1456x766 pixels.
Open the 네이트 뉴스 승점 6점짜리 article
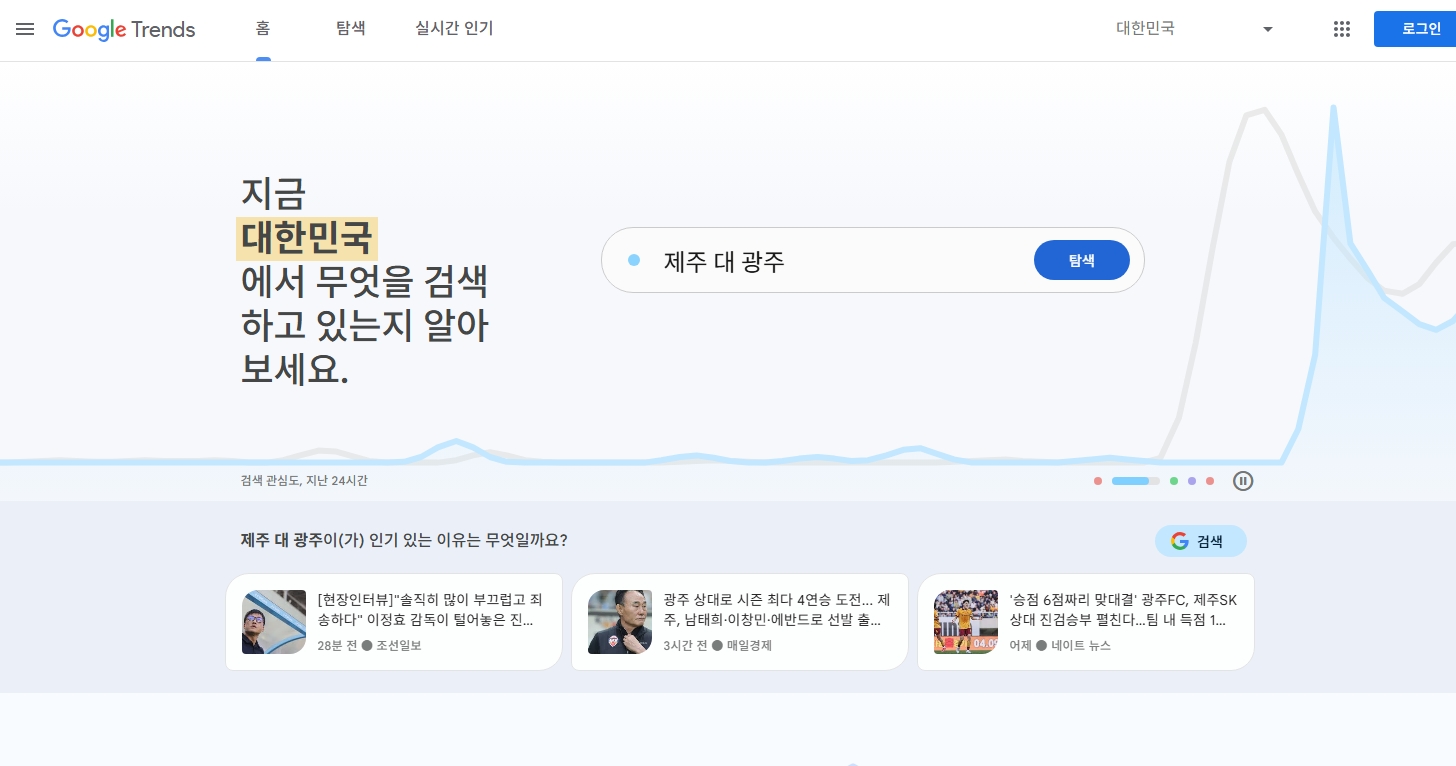pyautogui.click(x=1086, y=622)
